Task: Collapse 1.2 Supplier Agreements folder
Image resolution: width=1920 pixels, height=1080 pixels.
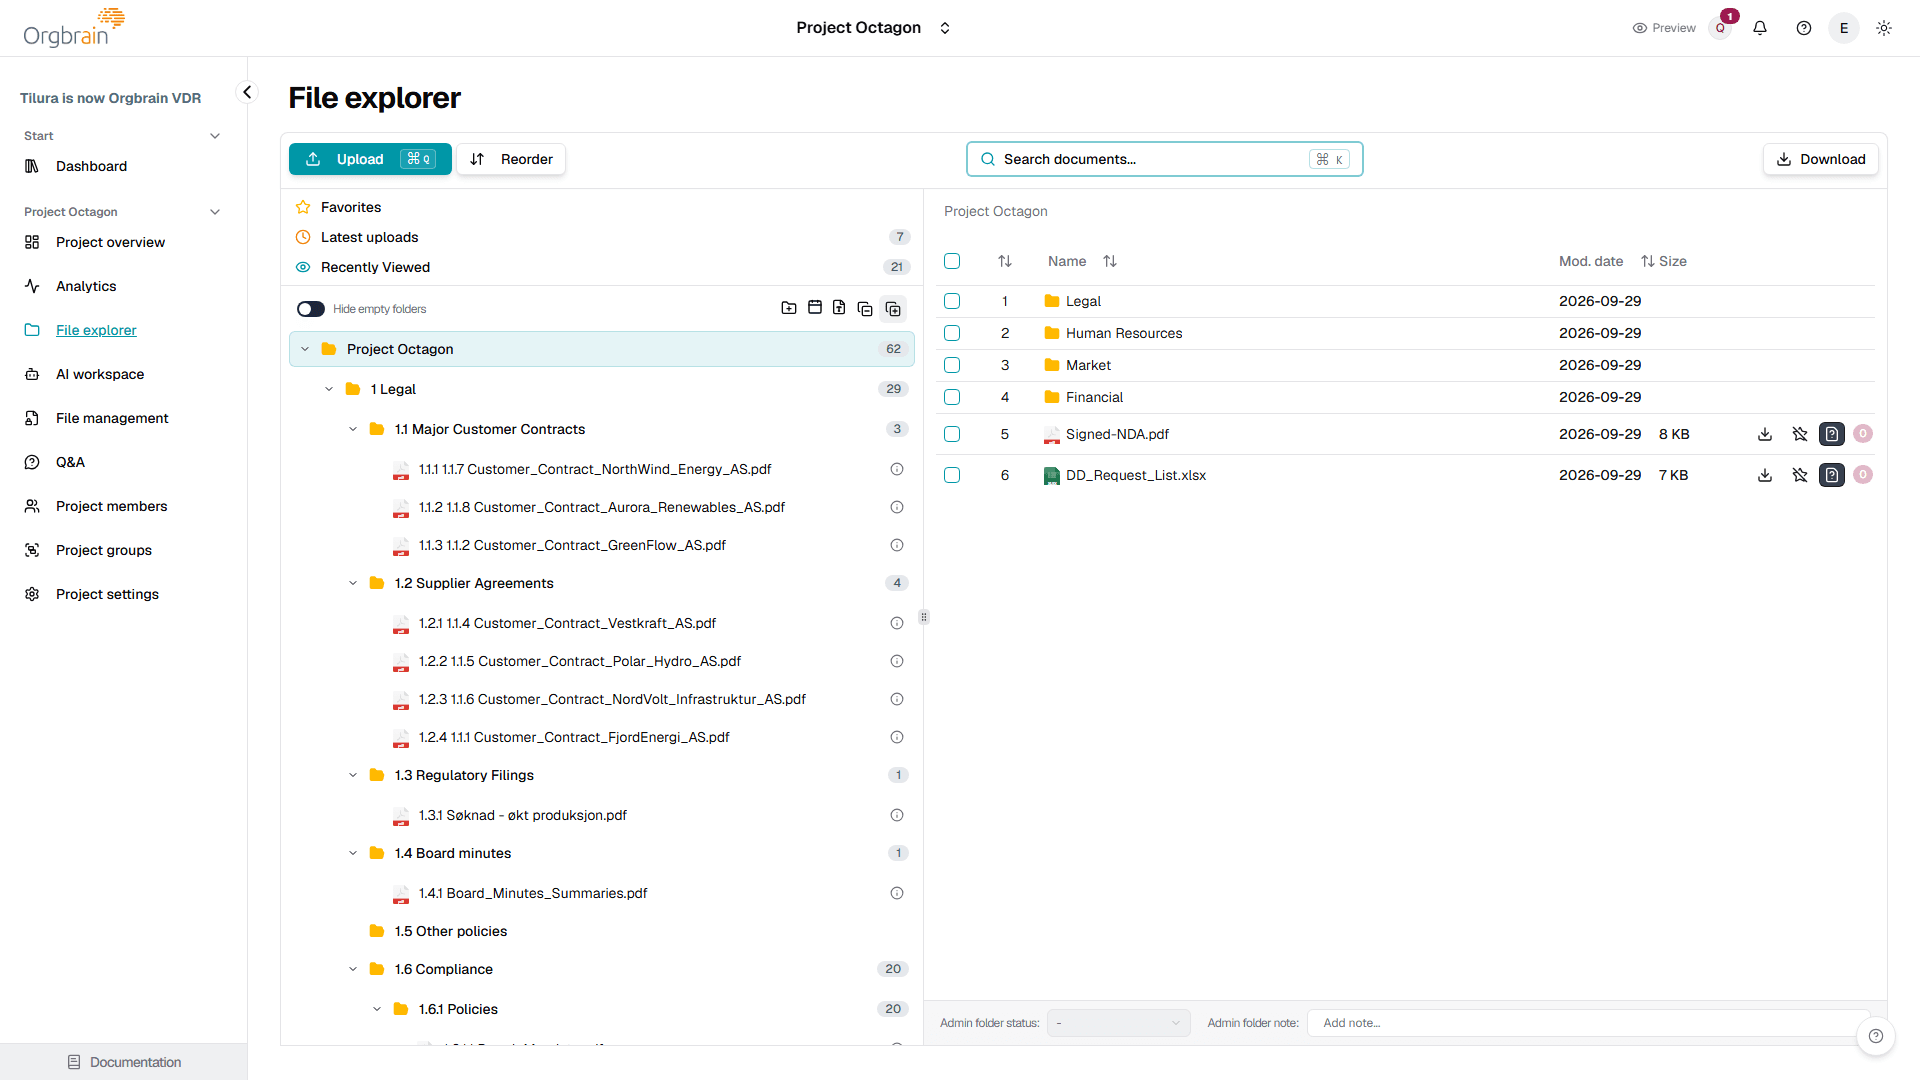Action: [353, 583]
